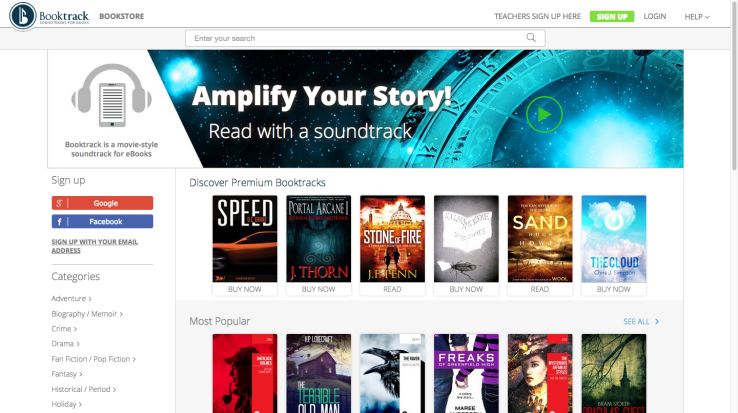
Task: Open the Crime category
Action: (64, 329)
